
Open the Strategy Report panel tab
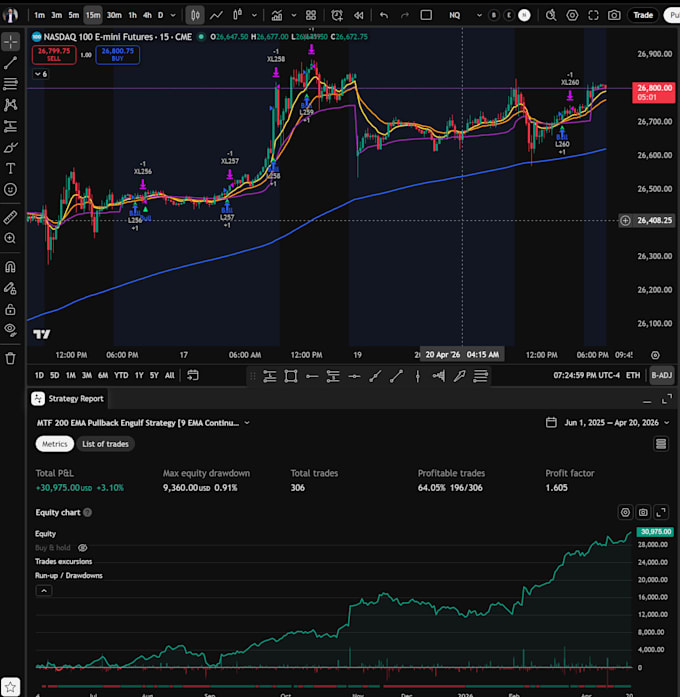pos(69,399)
